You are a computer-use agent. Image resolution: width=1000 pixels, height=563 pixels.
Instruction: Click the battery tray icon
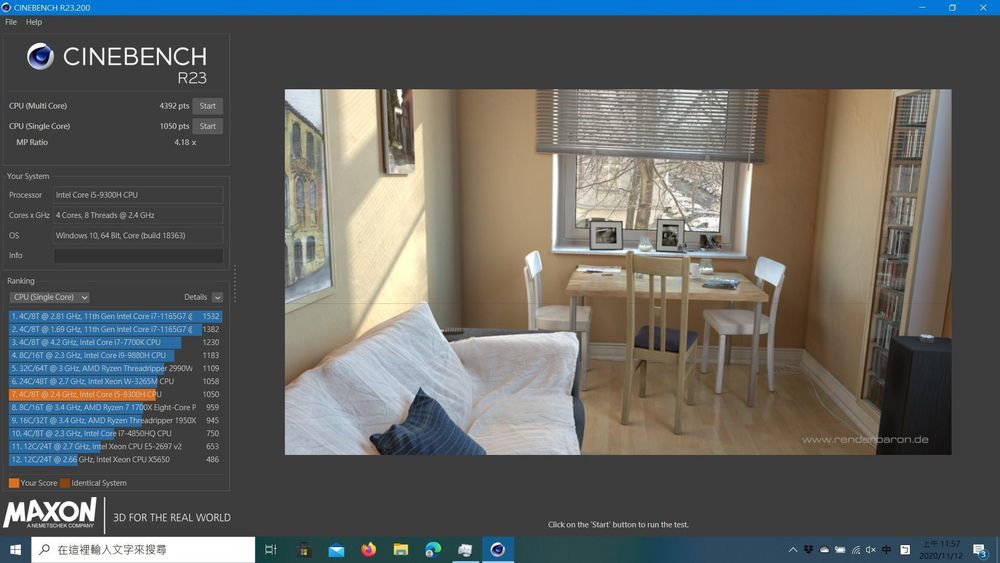(x=840, y=550)
